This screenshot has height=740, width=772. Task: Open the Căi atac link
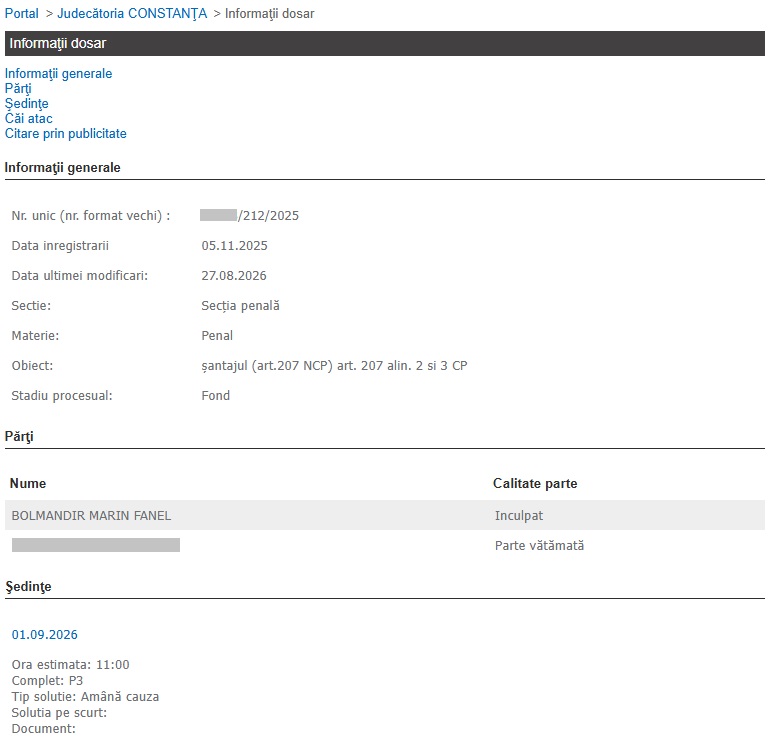coord(29,119)
